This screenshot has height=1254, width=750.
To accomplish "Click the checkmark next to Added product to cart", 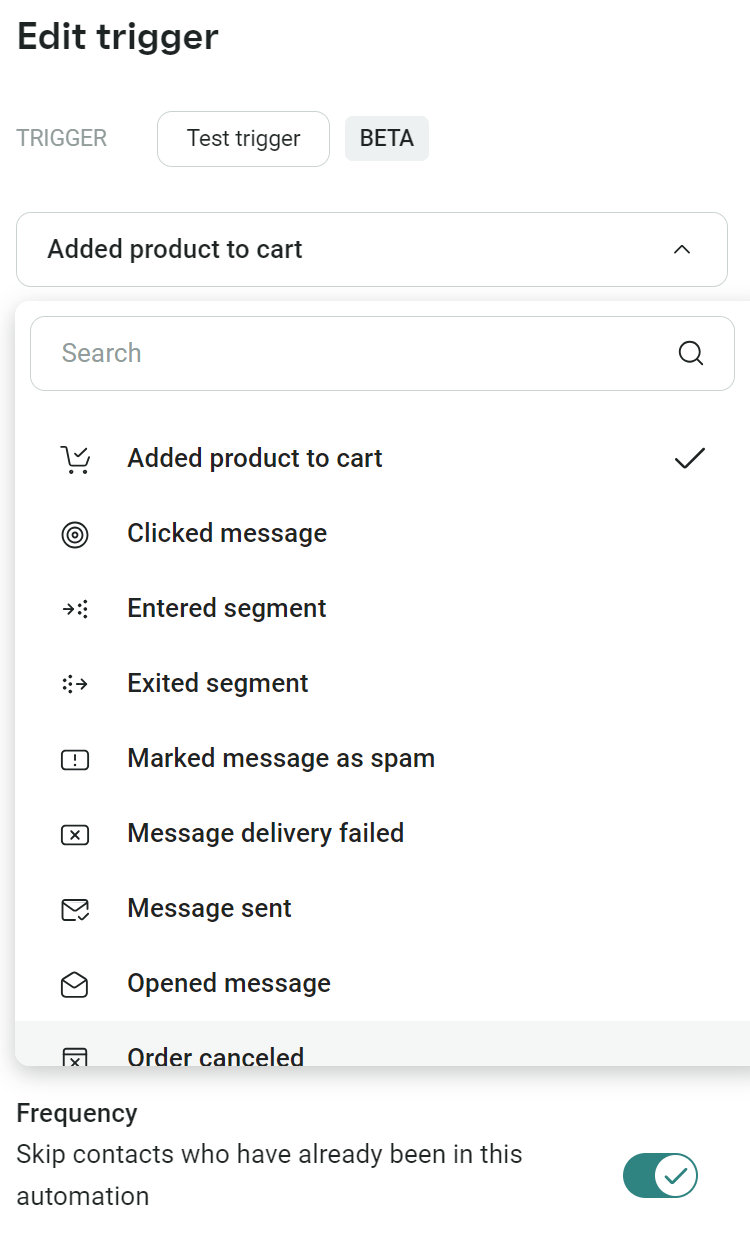I will coord(690,458).
